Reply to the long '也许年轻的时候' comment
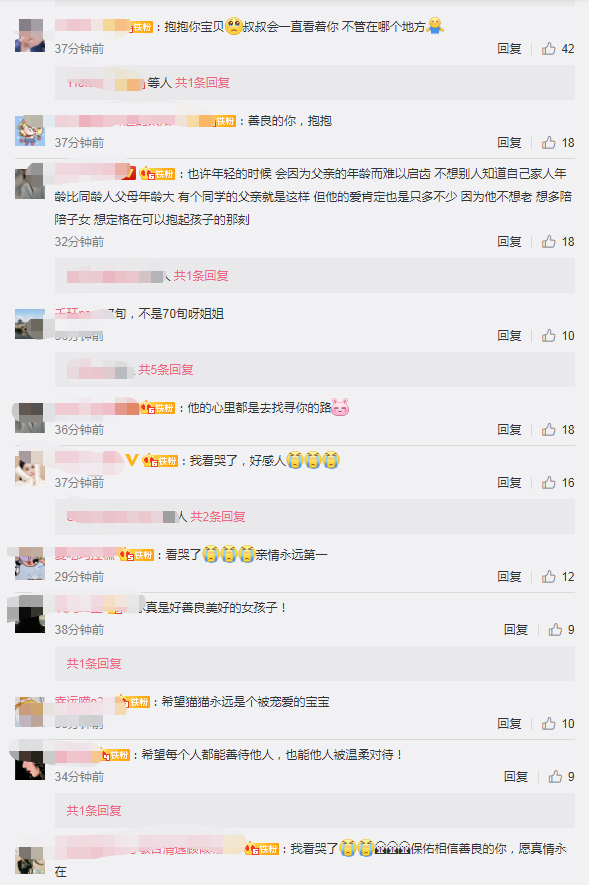 pos(509,242)
